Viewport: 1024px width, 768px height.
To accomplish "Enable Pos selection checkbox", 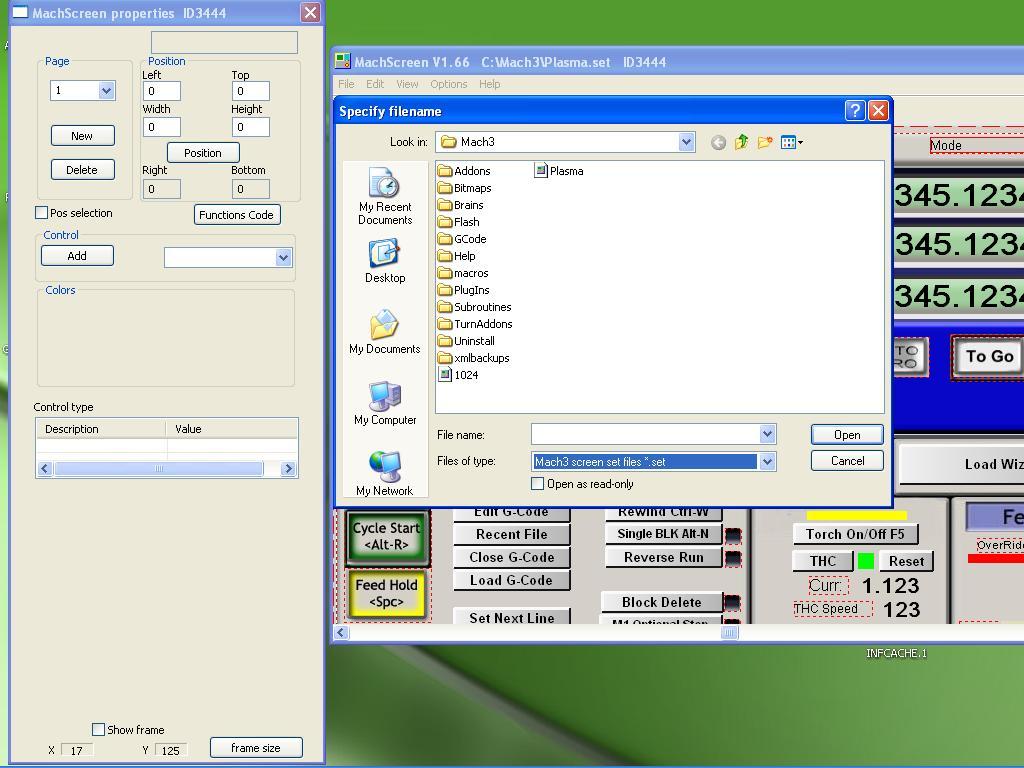I will [41, 213].
